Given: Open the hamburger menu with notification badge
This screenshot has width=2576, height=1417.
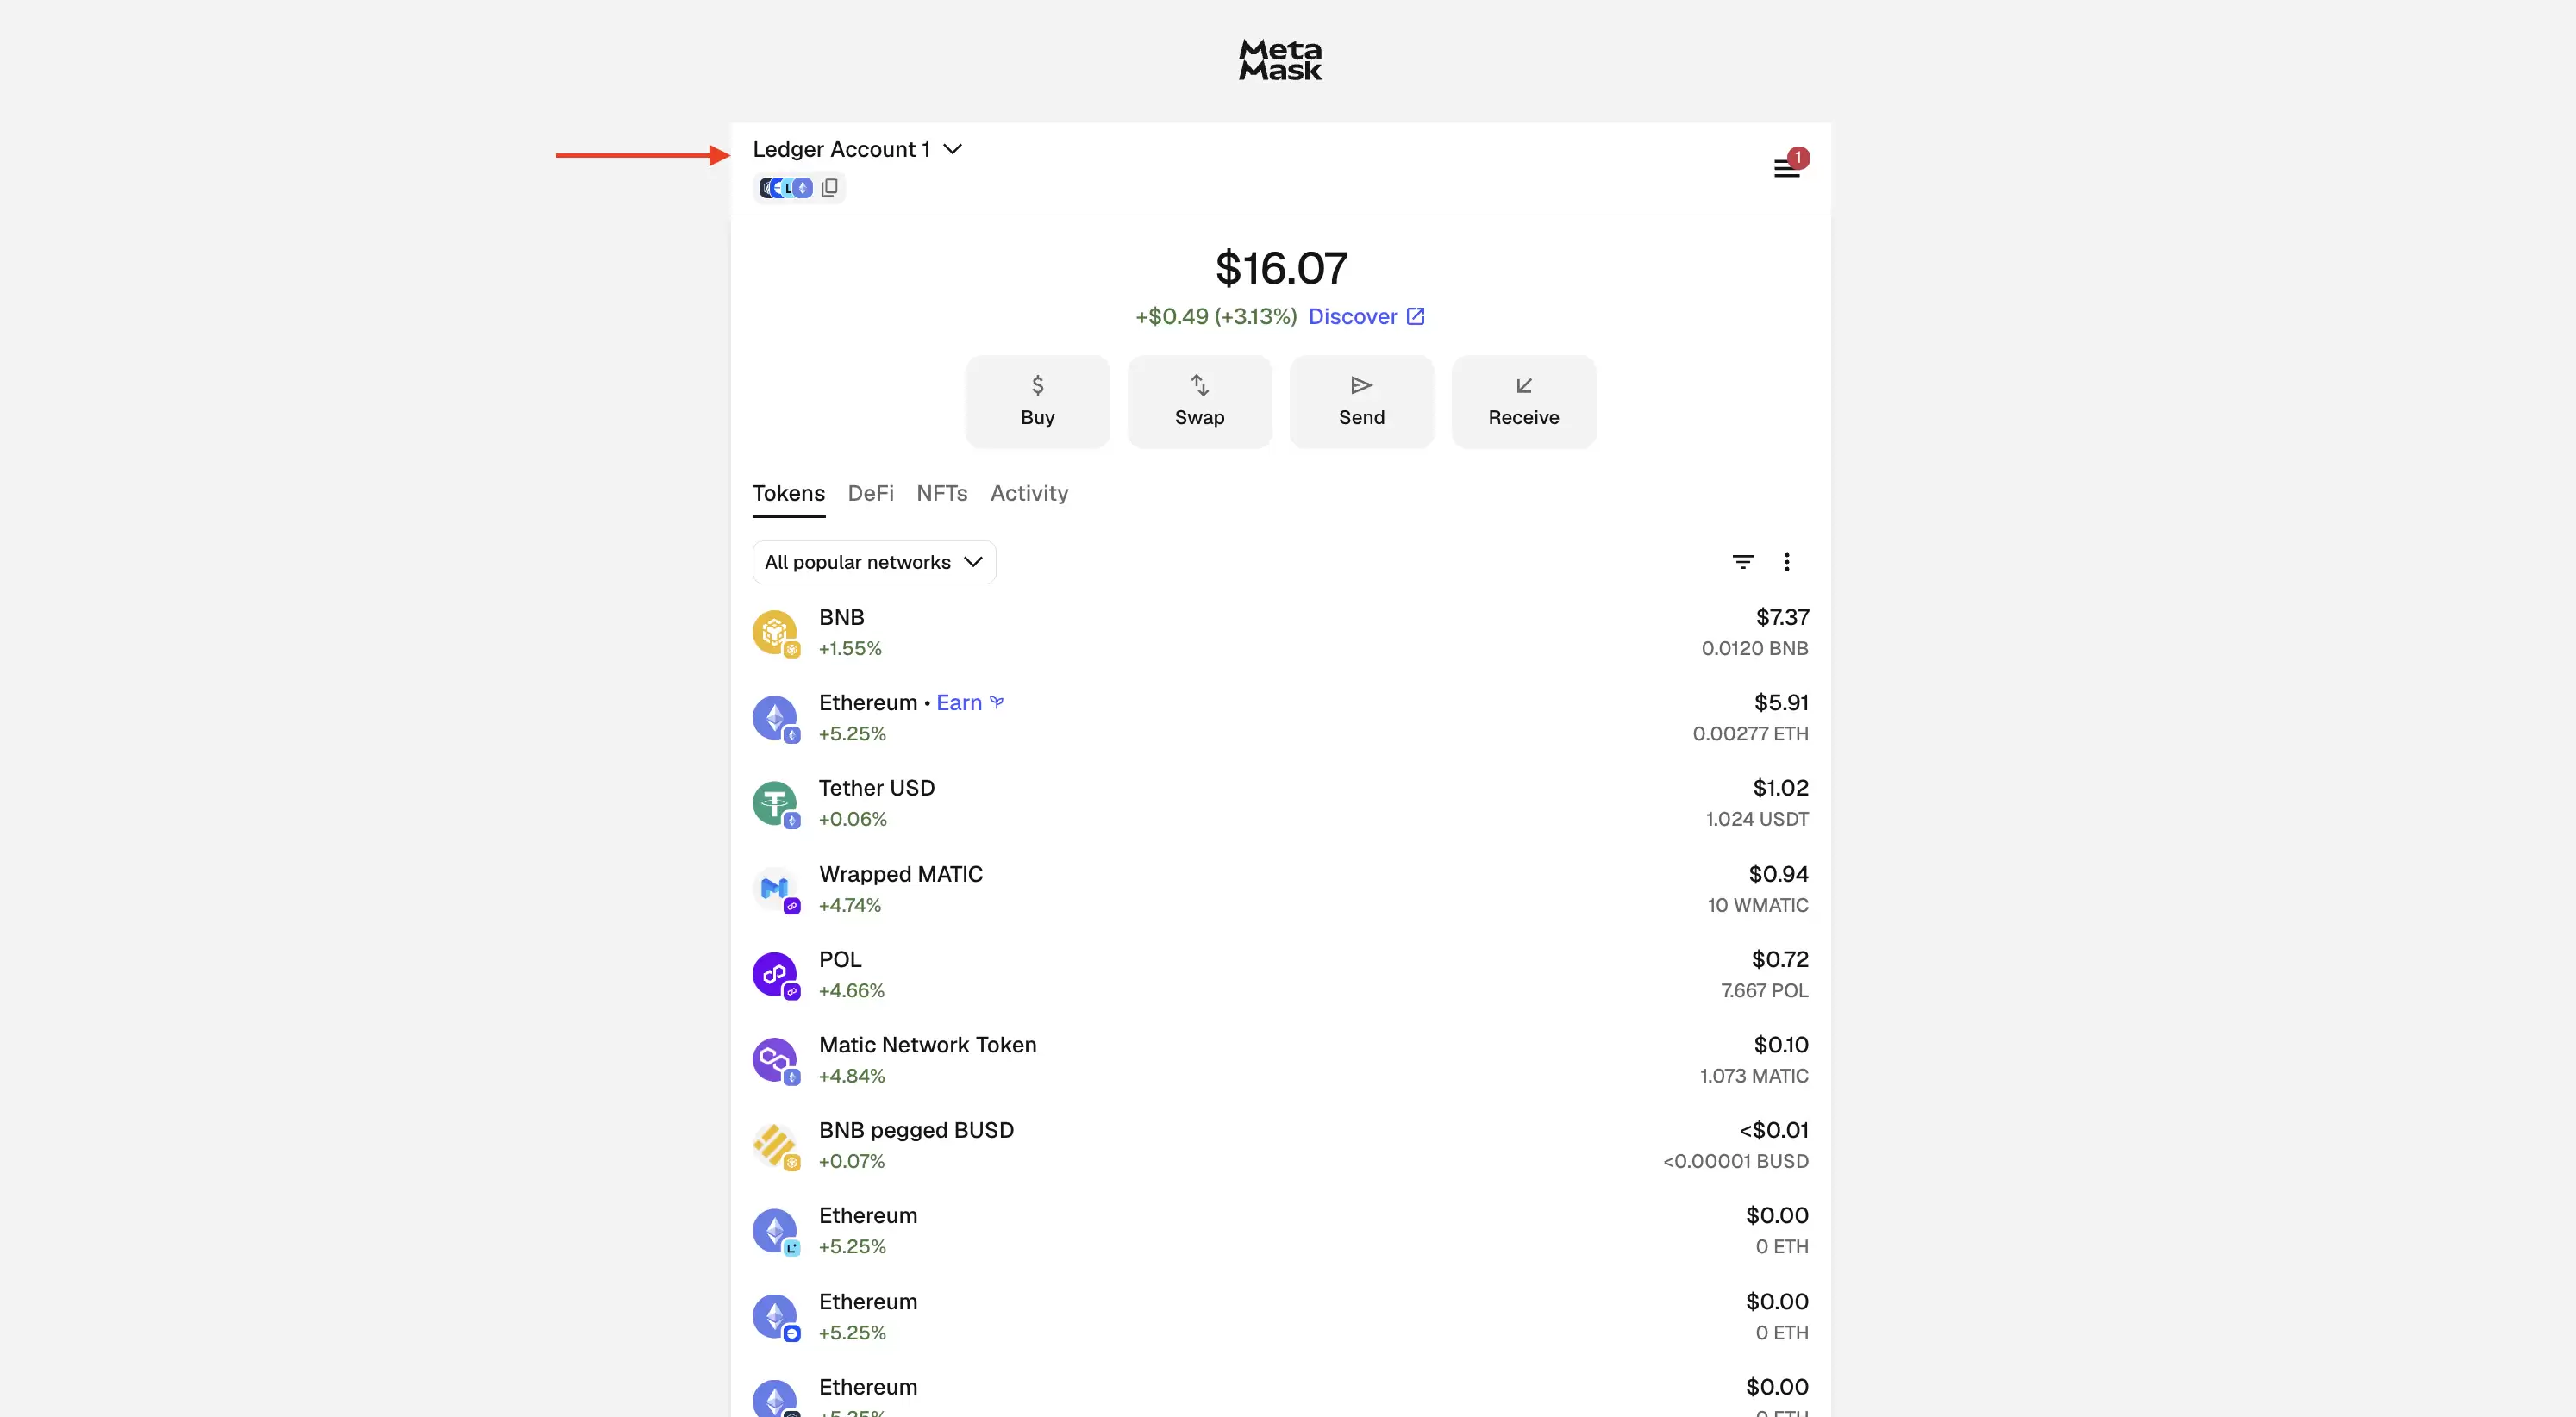Looking at the screenshot, I should [1787, 167].
